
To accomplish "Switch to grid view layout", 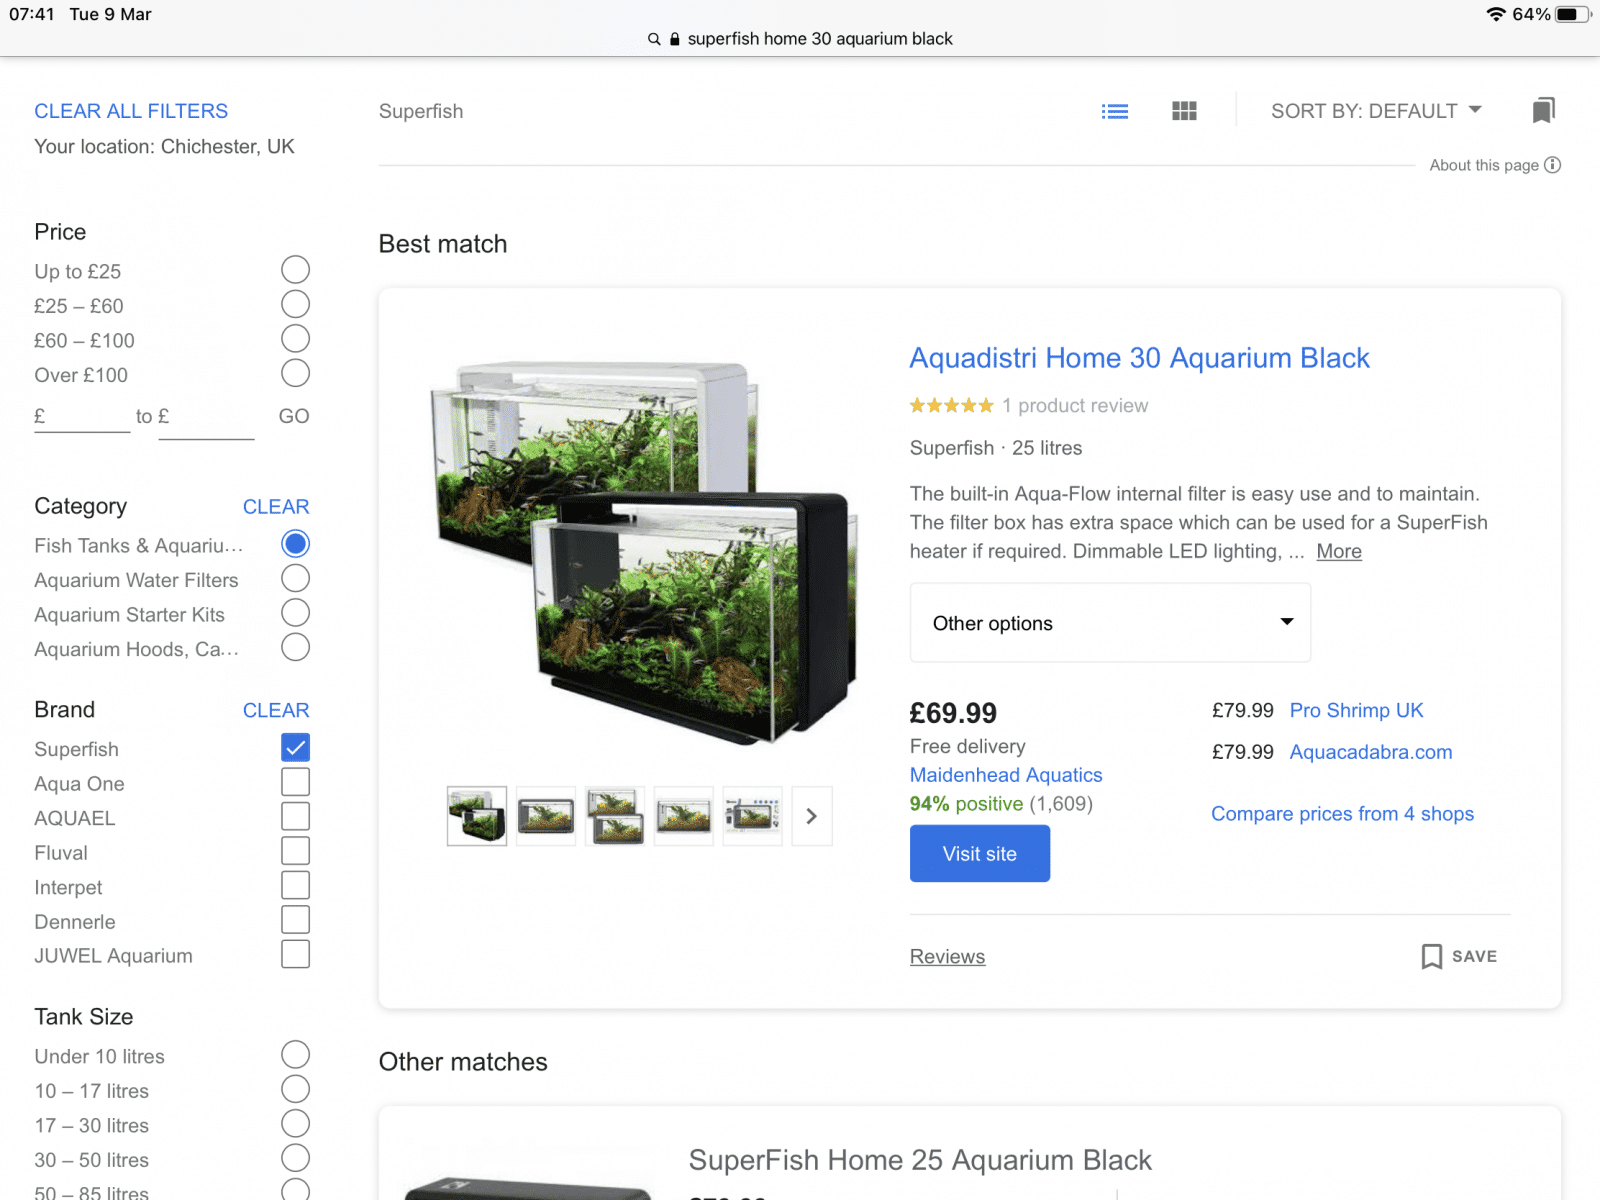I will [x=1184, y=111].
